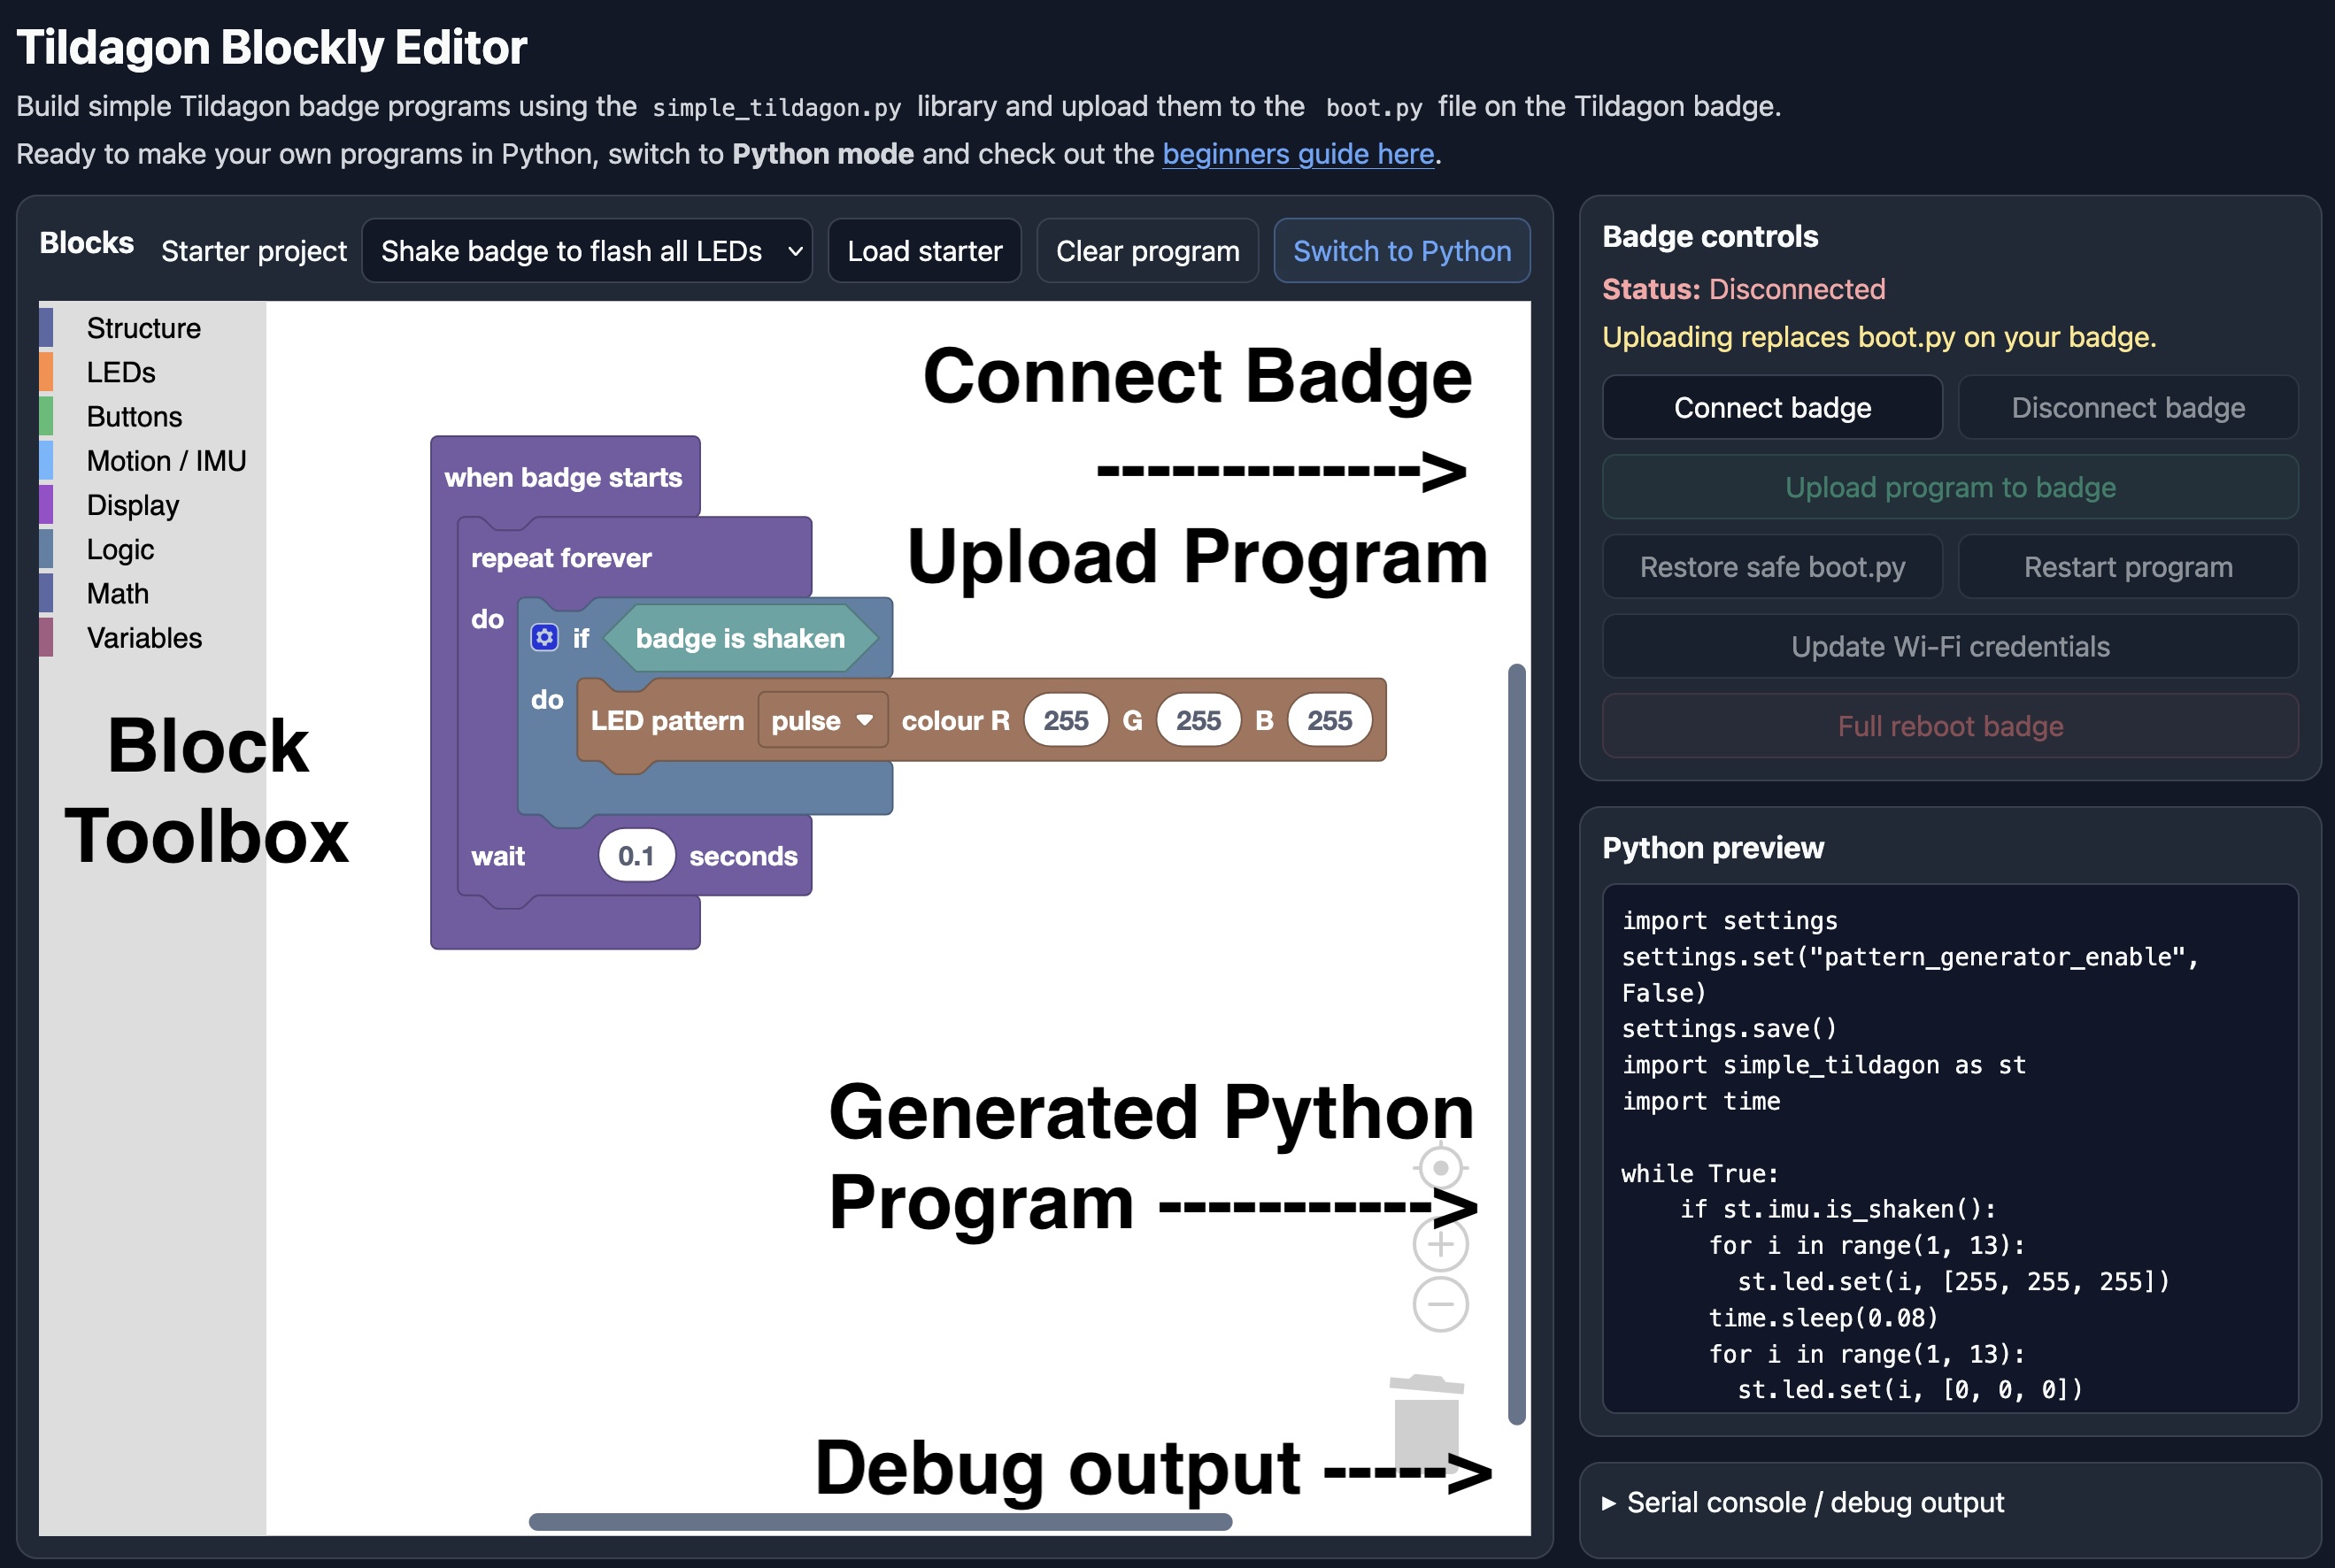Click the workspace zoom in plus icon
Image resolution: width=2335 pixels, height=1568 pixels.
(1440, 1244)
